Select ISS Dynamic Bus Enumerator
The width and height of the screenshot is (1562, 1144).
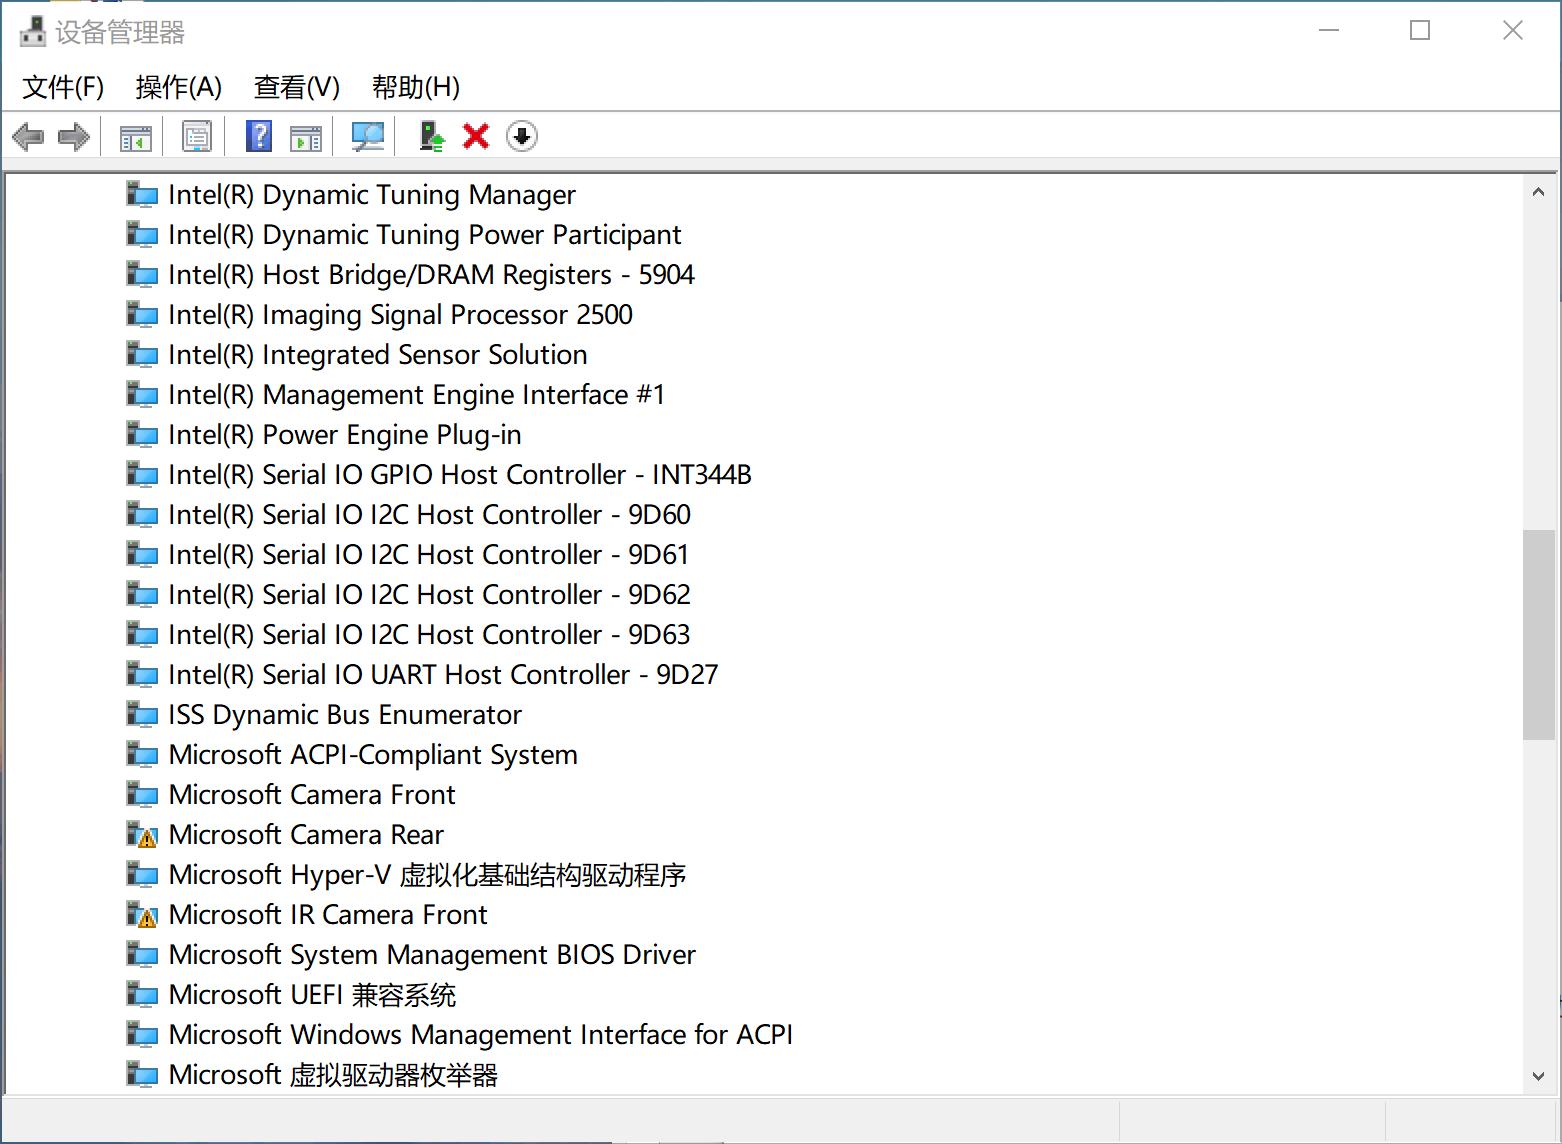[x=345, y=714]
